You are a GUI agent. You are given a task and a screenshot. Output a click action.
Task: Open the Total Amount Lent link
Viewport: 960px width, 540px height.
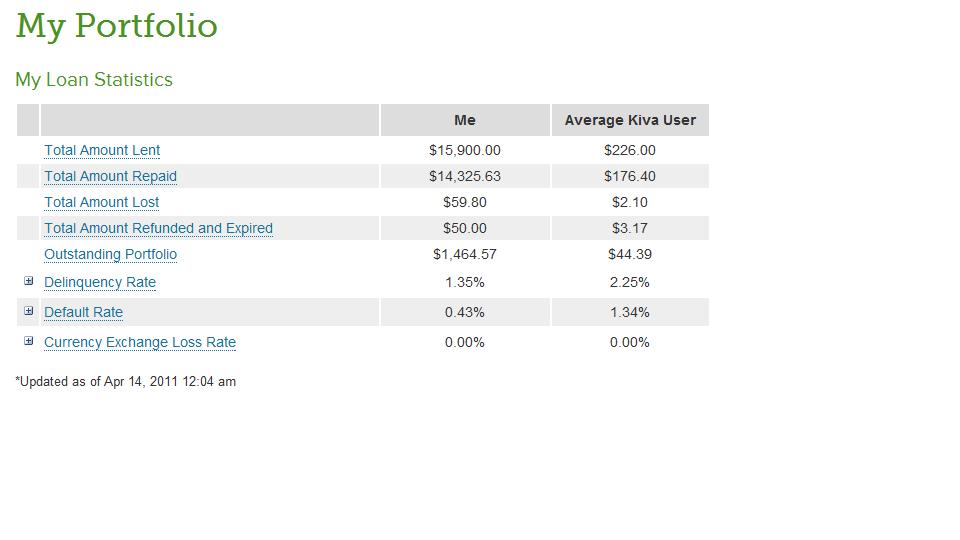pyautogui.click(x=102, y=151)
